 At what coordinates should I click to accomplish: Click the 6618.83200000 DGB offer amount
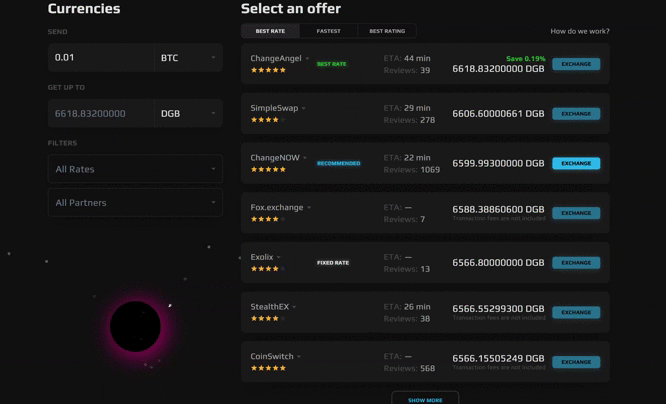click(498, 69)
